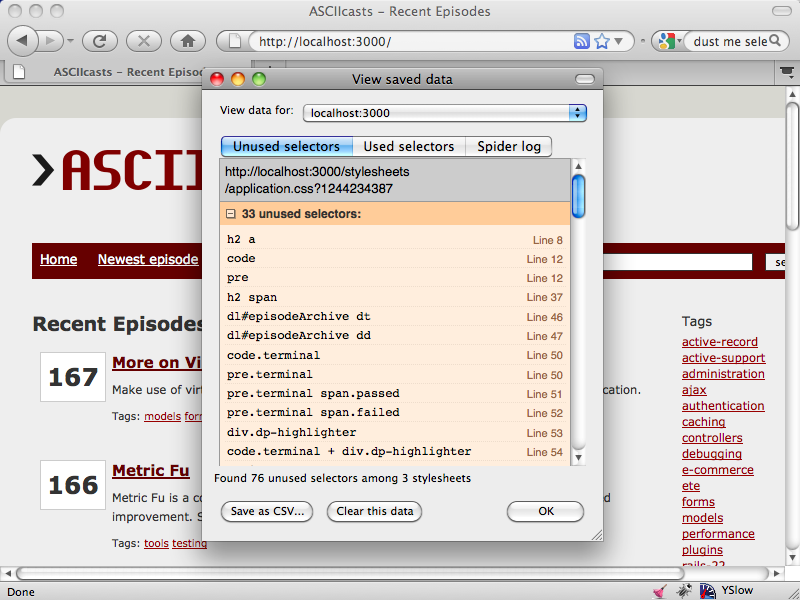
Task: Open the active-support tag link
Action: 723,358
